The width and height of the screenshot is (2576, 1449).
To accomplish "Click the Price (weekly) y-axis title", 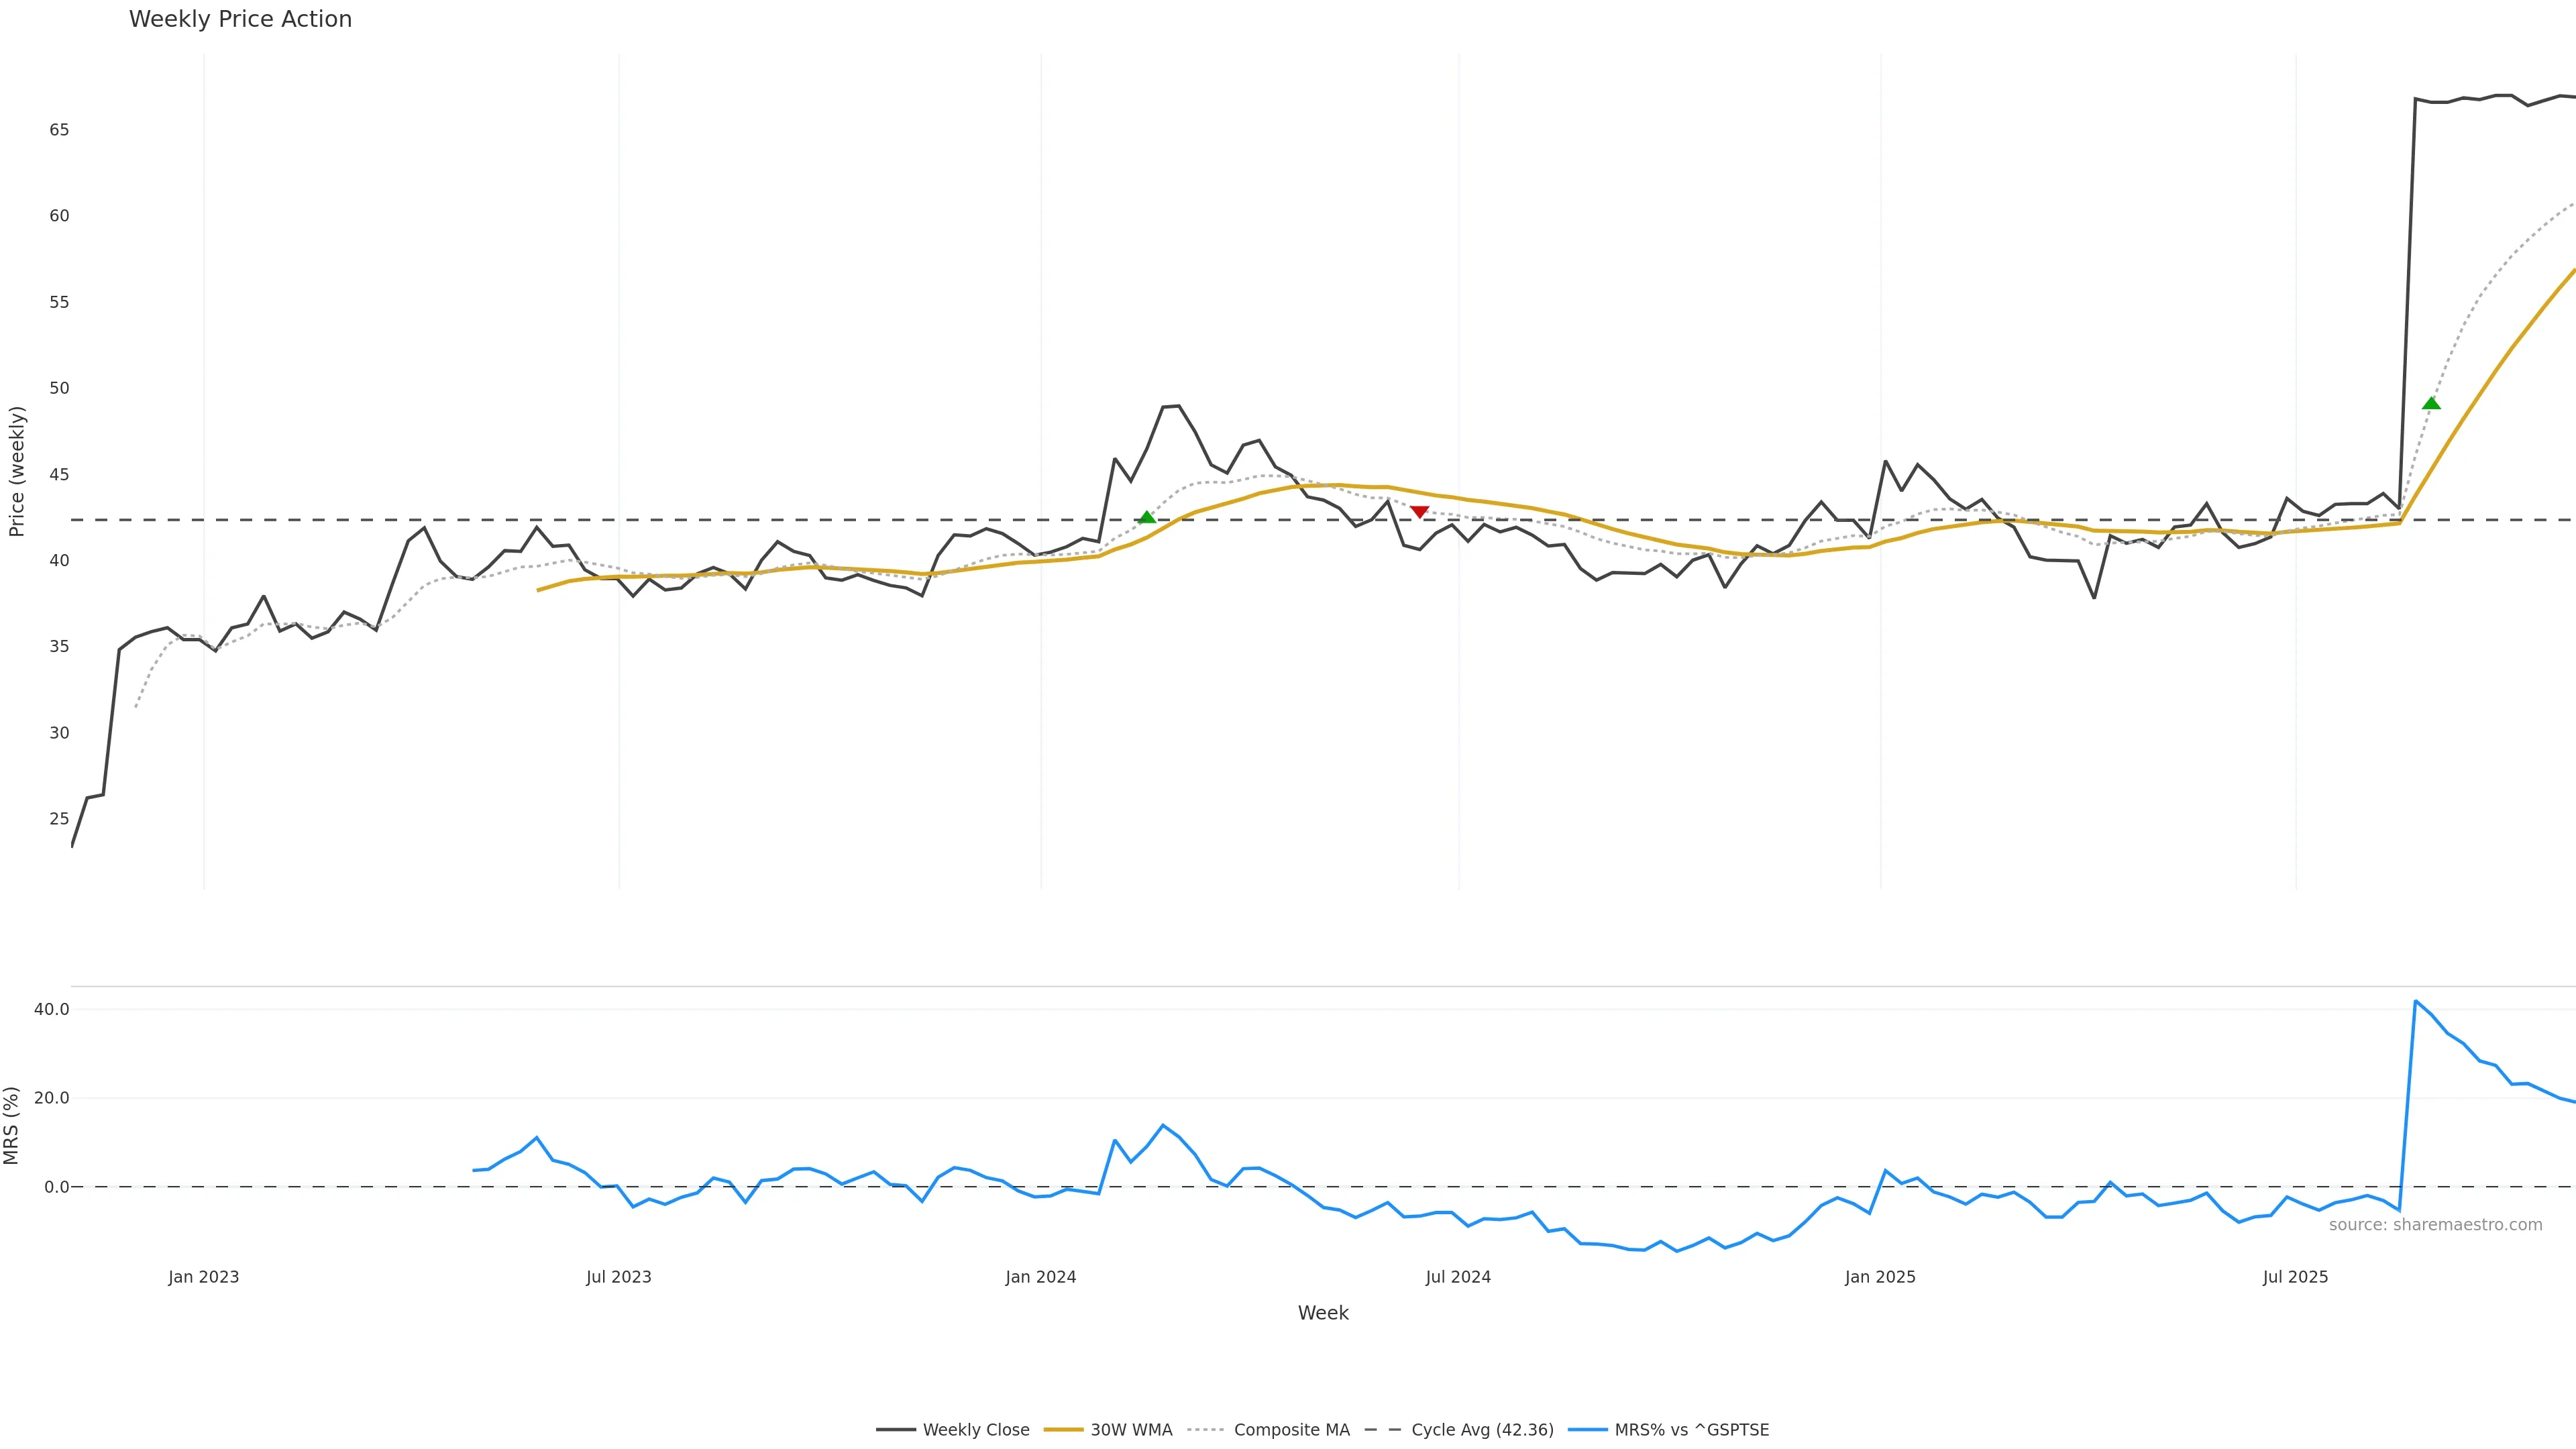I will click(16, 471).
